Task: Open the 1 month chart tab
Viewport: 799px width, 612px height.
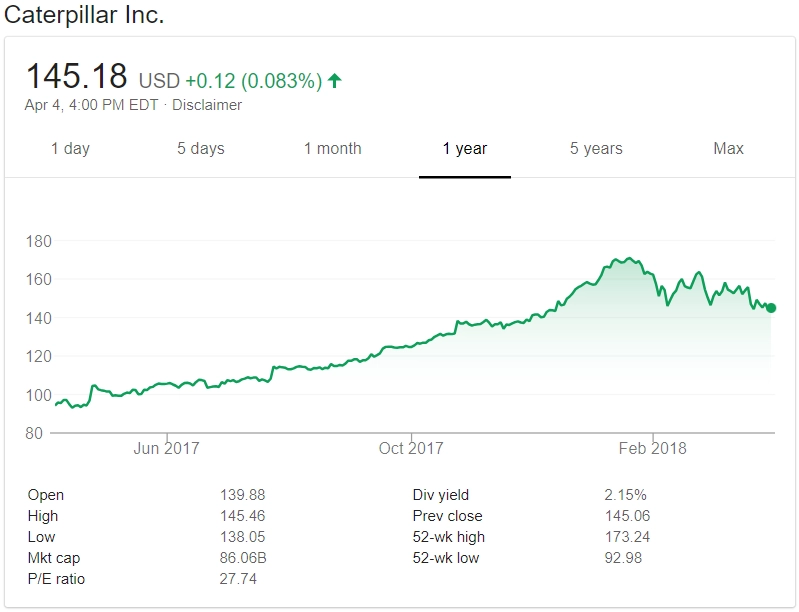Action: tap(333, 148)
